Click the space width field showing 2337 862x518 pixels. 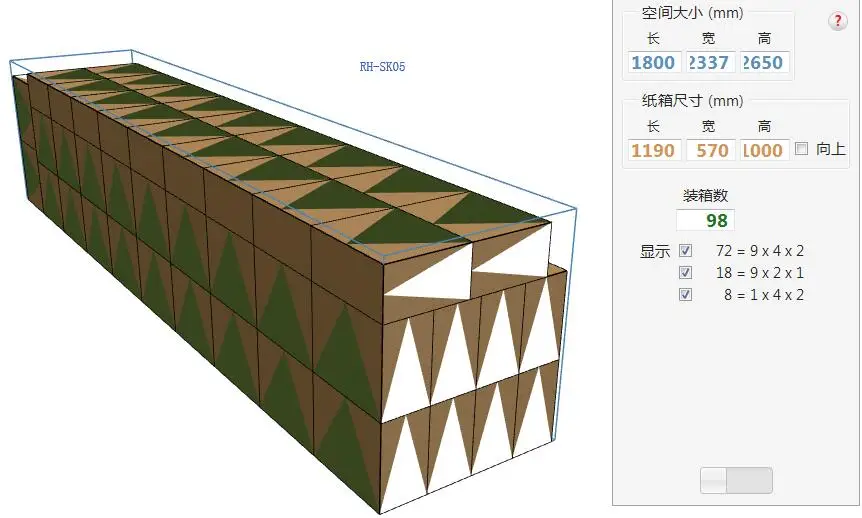point(710,62)
